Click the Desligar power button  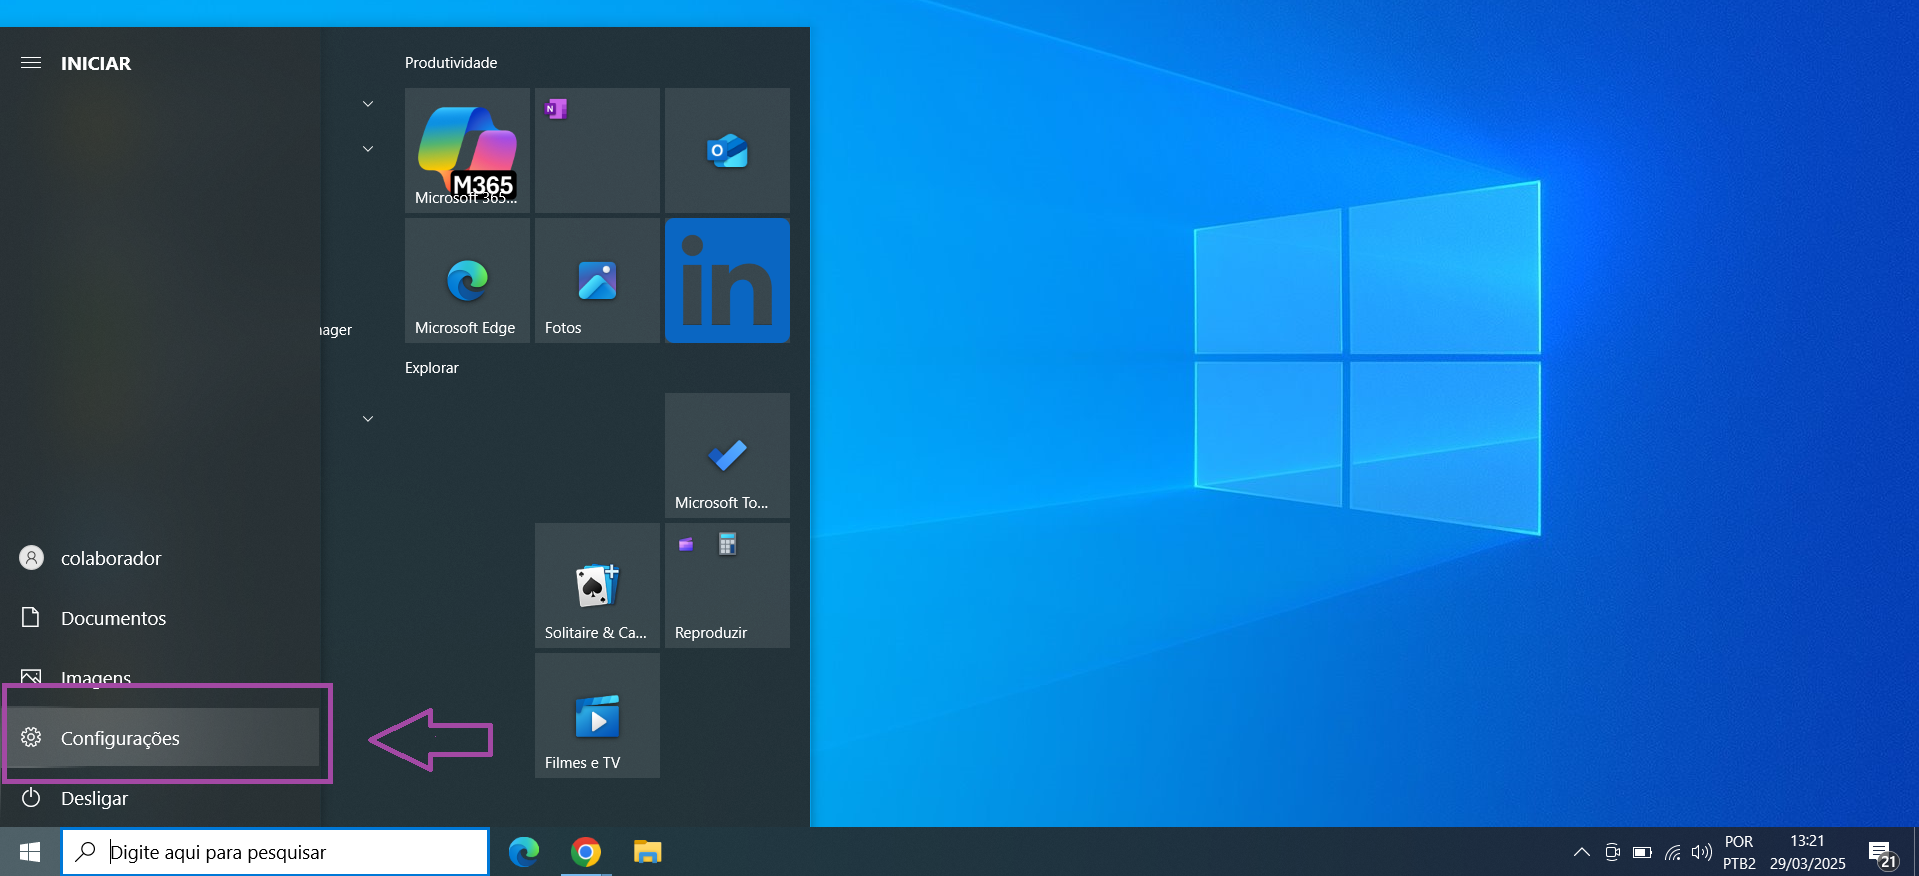94,798
